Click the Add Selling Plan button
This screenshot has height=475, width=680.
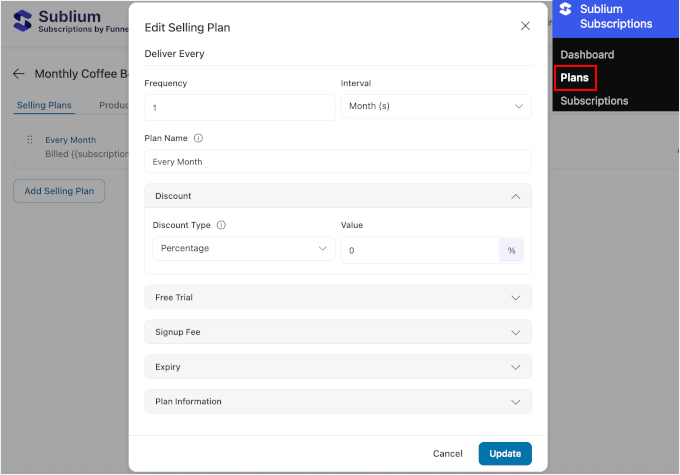(59, 191)
